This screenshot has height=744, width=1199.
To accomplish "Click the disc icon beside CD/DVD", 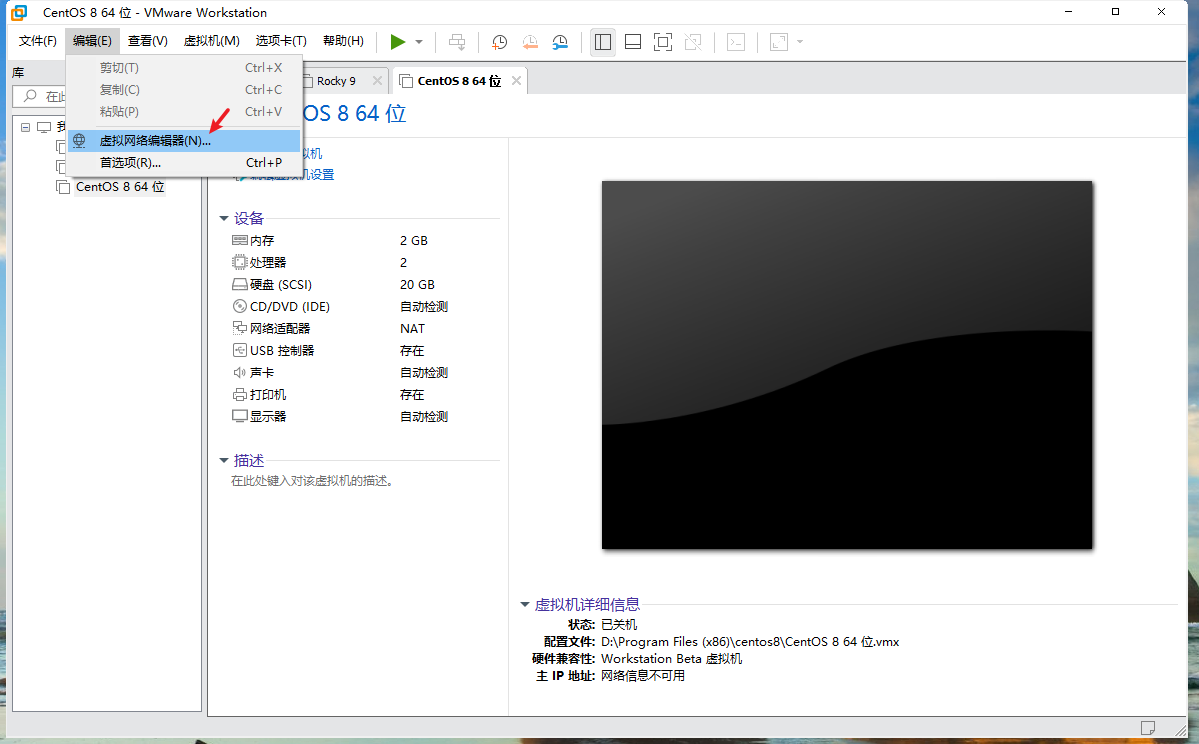I will pos(239,306).
